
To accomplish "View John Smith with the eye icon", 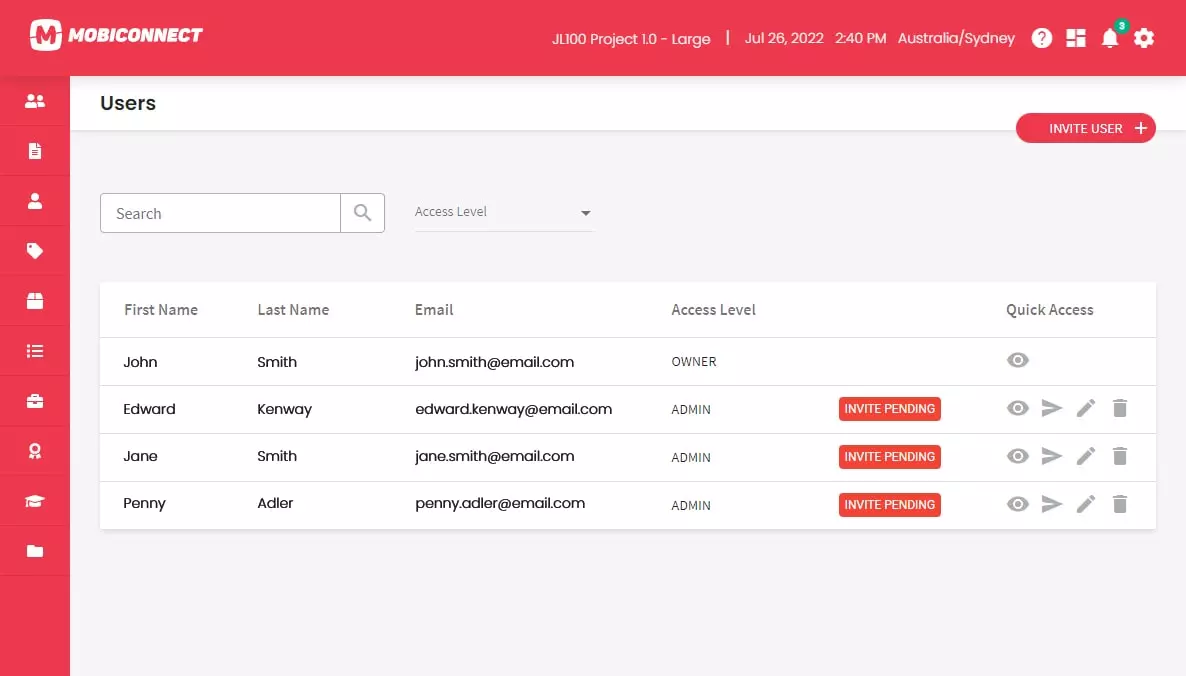I will [x=1017, y=360].
